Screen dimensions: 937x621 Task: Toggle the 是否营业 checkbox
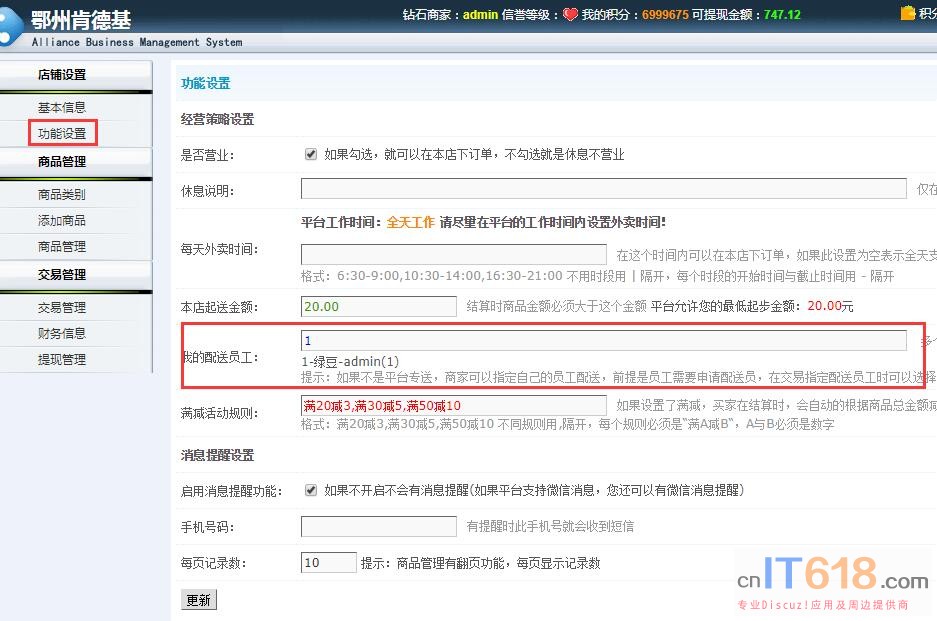(x=311, y=155)
